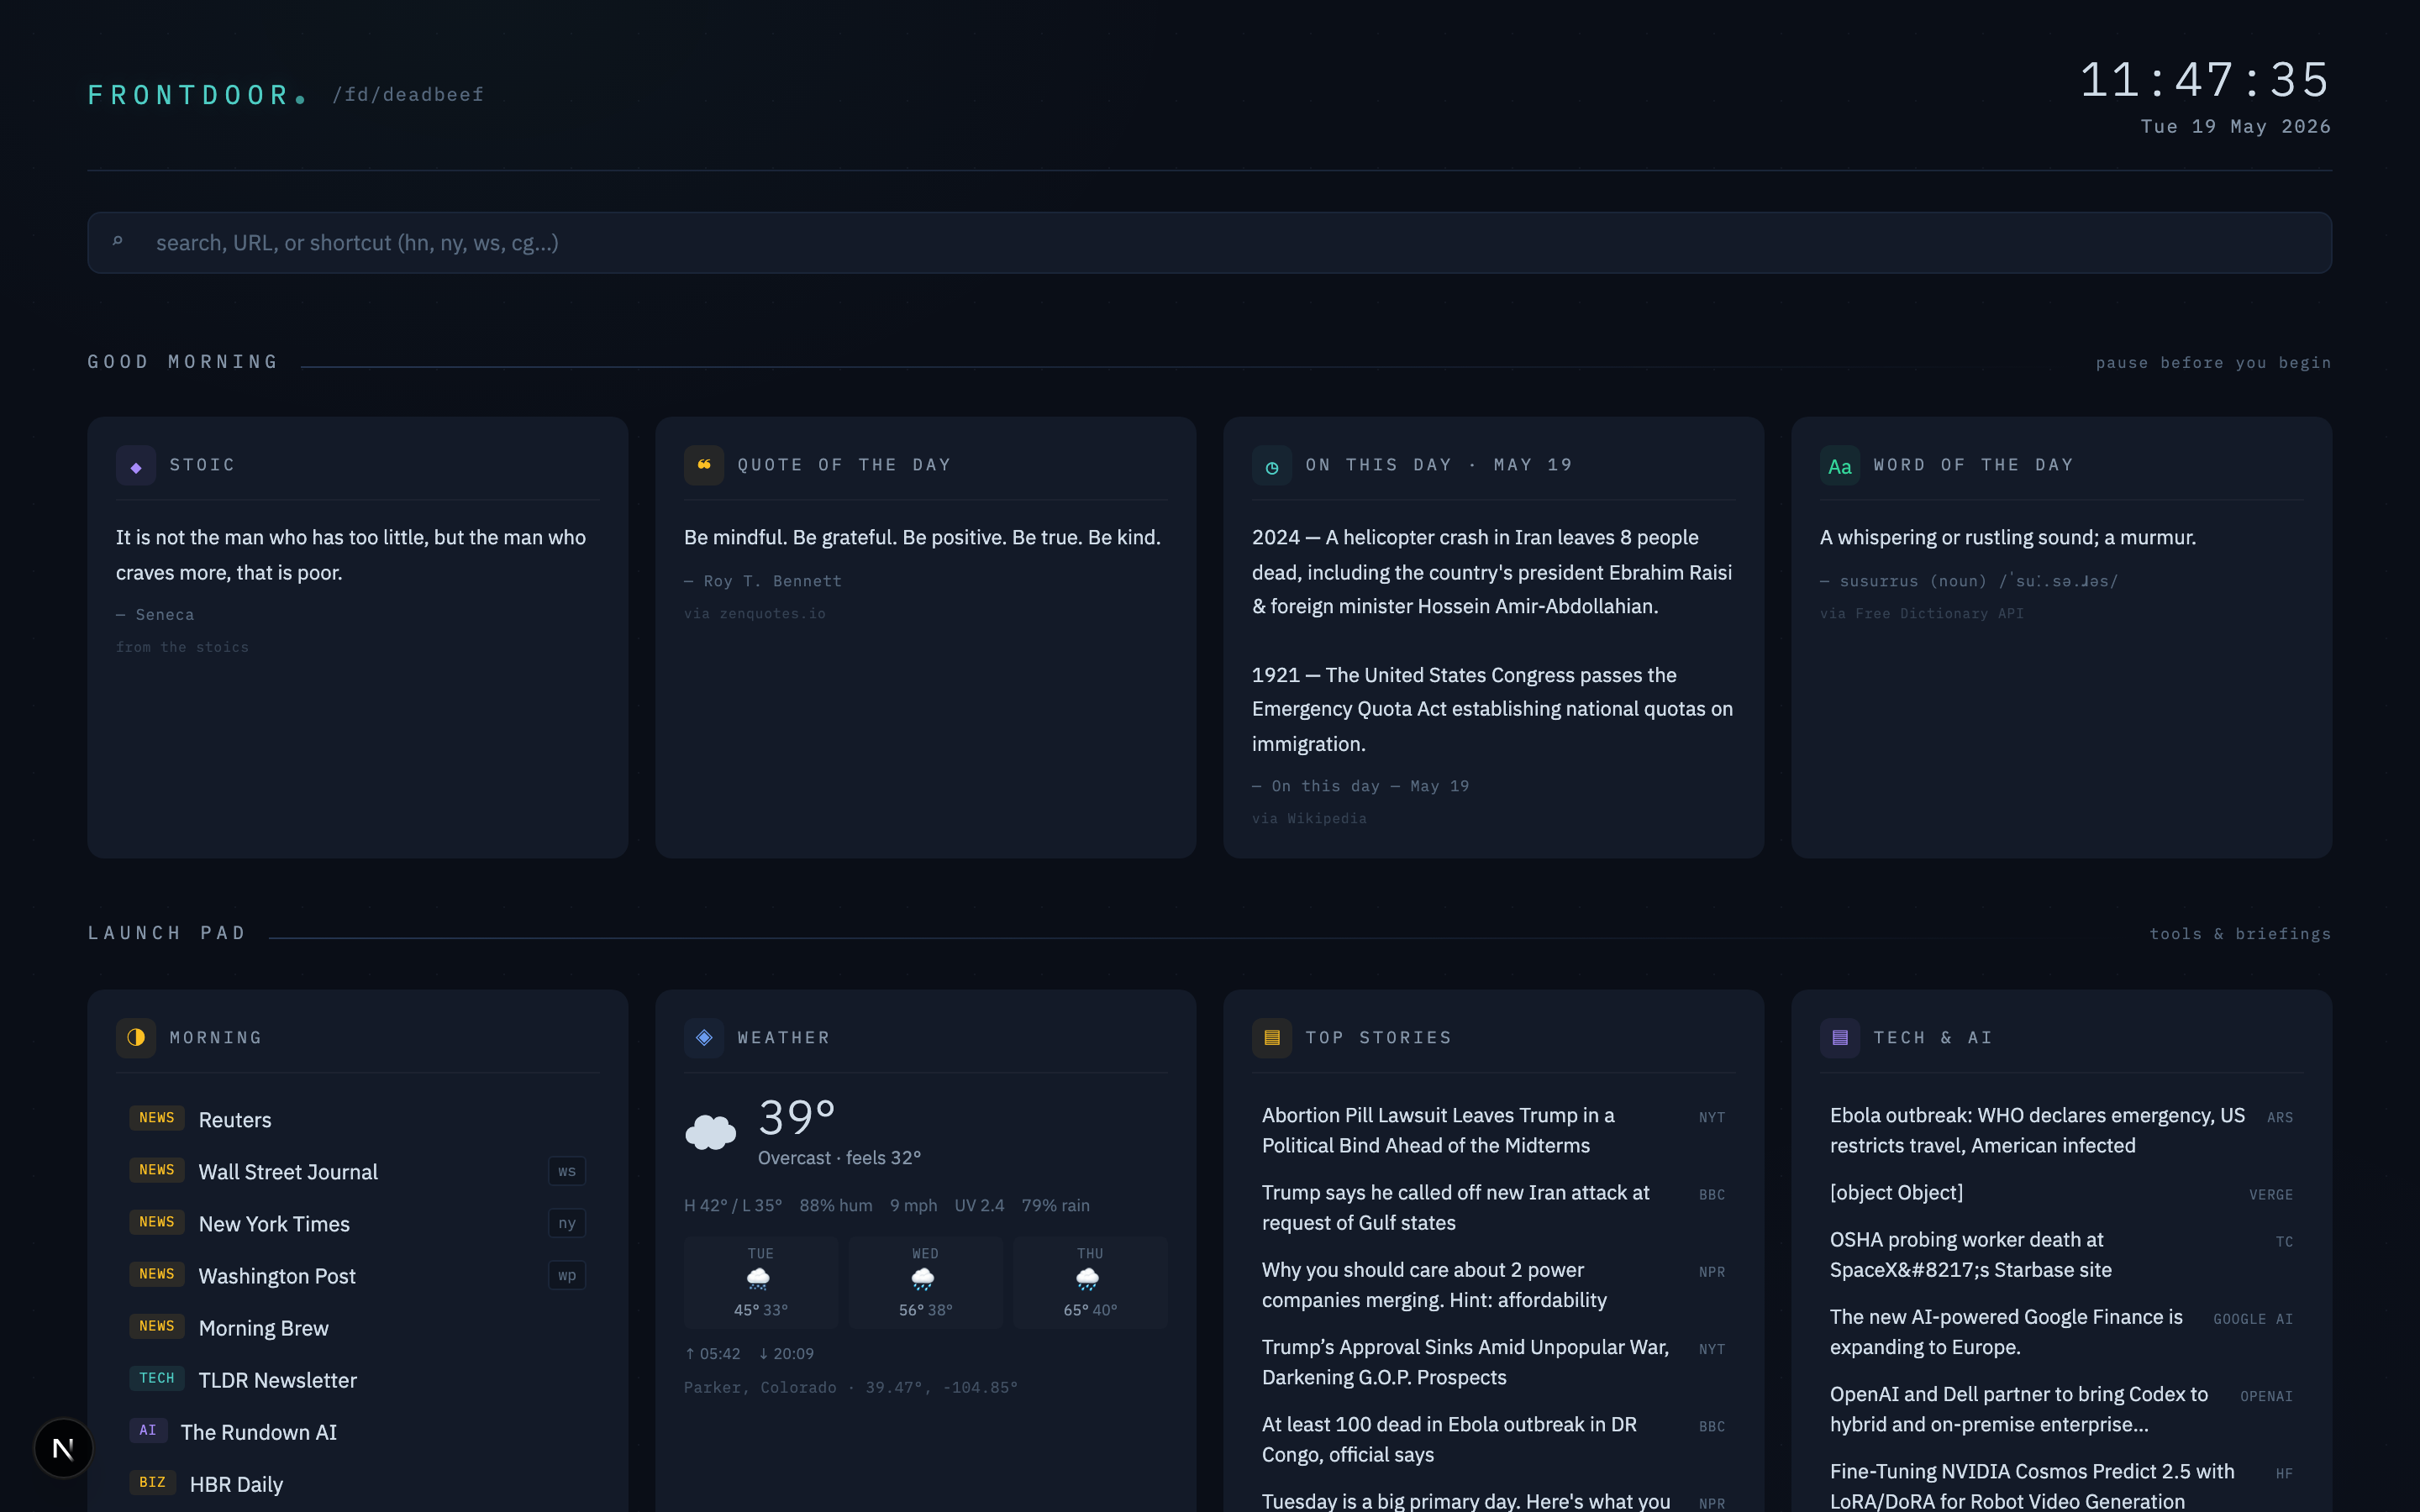Image resolution: width=2420 pixels, height=1512 pixels.
Task: Click the Seneca attribution
Action: tap(155, 615)
